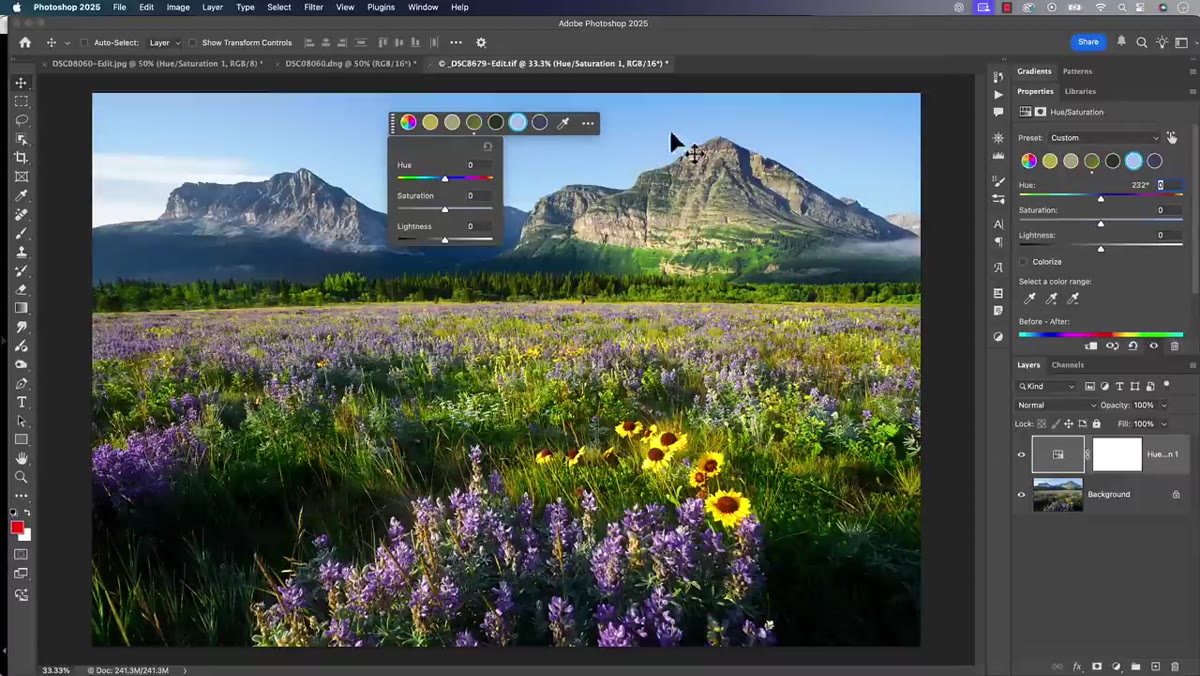Hide the Hue/Saturation 1 layer
Screen dimensions: 1200x676
pos(1021,454)
